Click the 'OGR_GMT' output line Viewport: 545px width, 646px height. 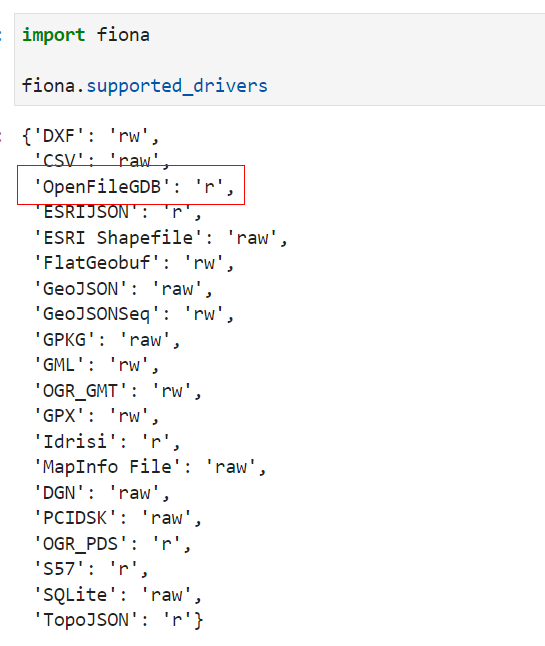(117, 391)
